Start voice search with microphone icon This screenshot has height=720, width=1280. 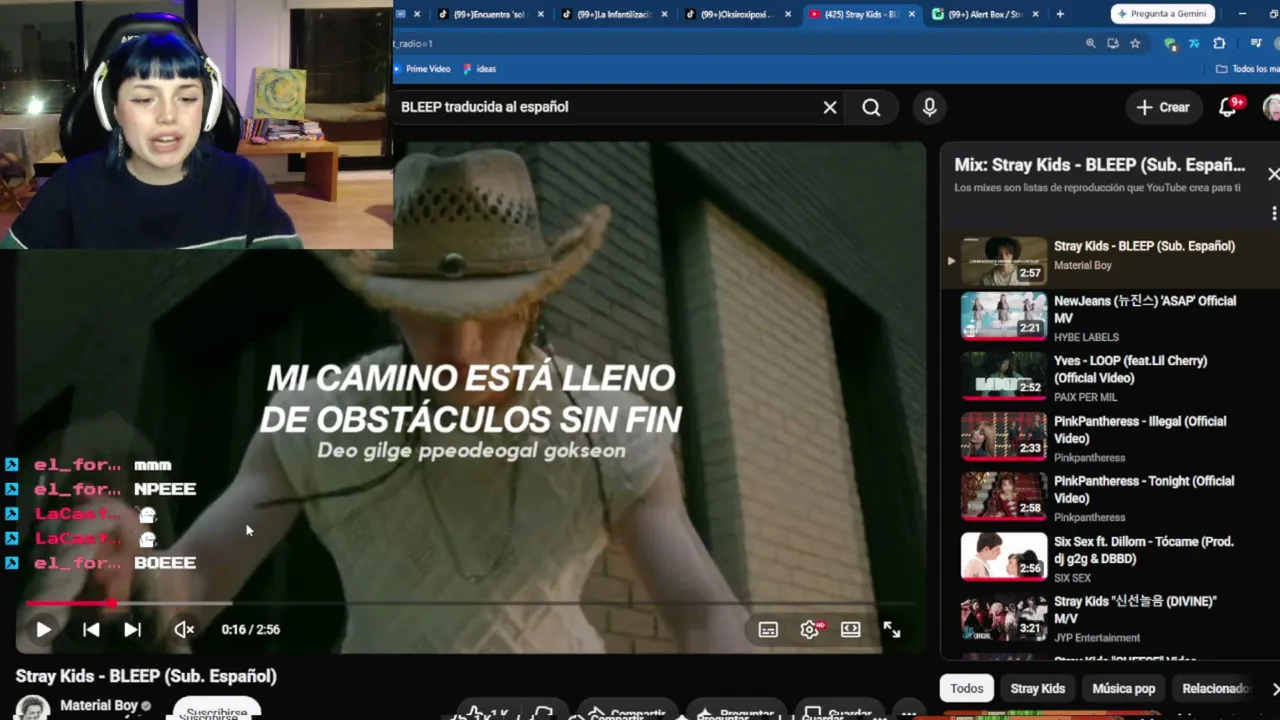pyautogui.click(x=930, y=107)
